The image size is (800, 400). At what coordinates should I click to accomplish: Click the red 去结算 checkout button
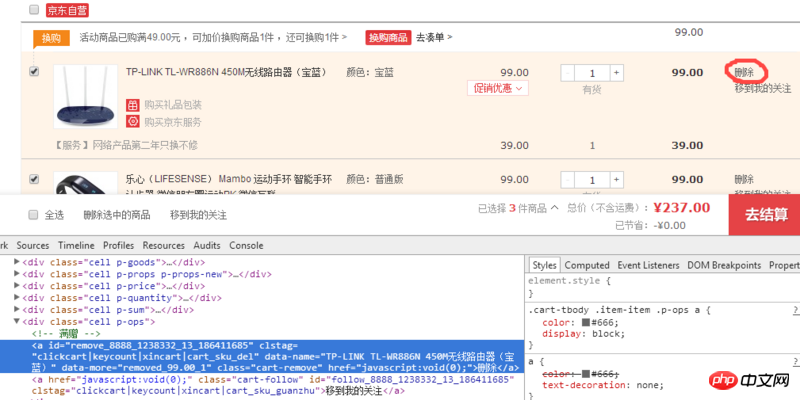pyautogui.click(x=764, y=215)
